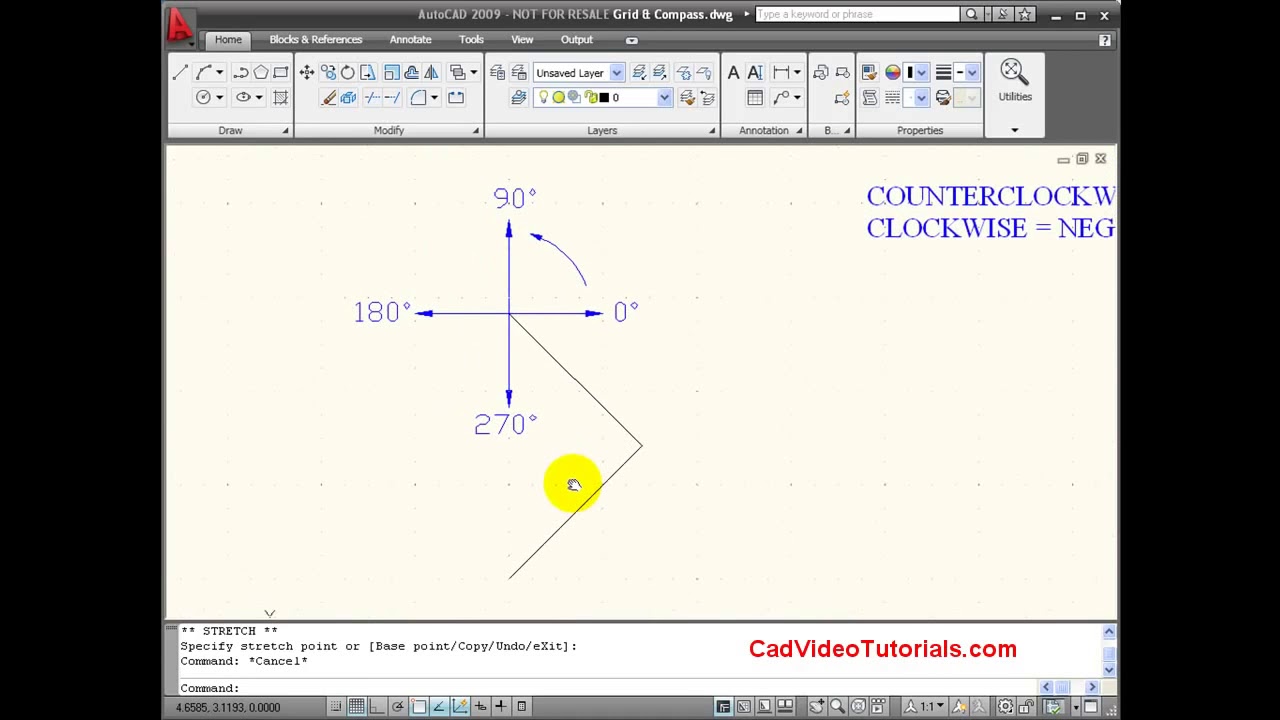Screen dimensions: 1280x720
Task: Open the Unsaved Layer dropdown
Action: coord(616,72)
